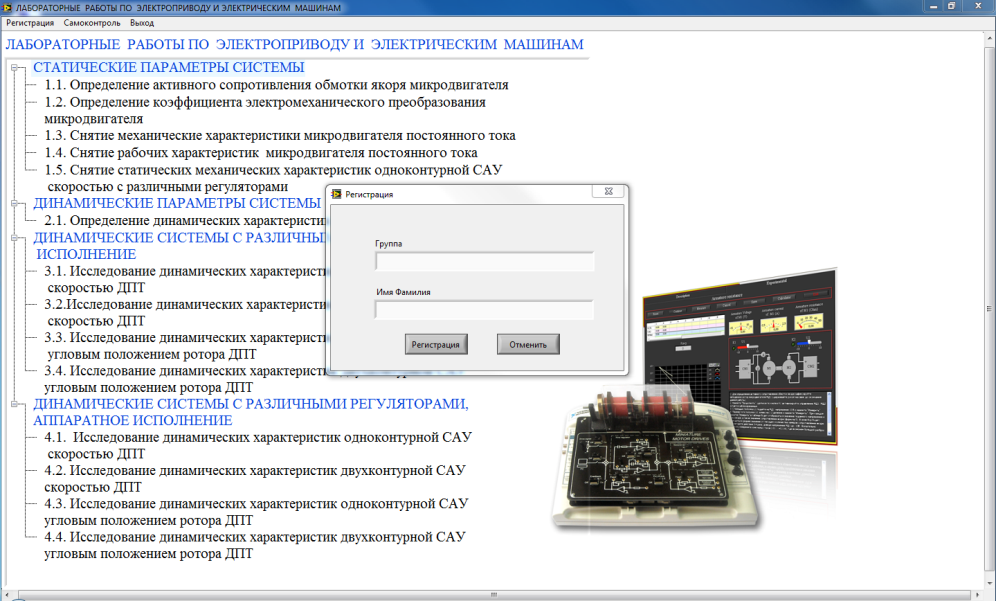996x601 pixels.
Task: Open lab 4.4 двухконтурной САУ угловым положением
Action: coord(255,545)
